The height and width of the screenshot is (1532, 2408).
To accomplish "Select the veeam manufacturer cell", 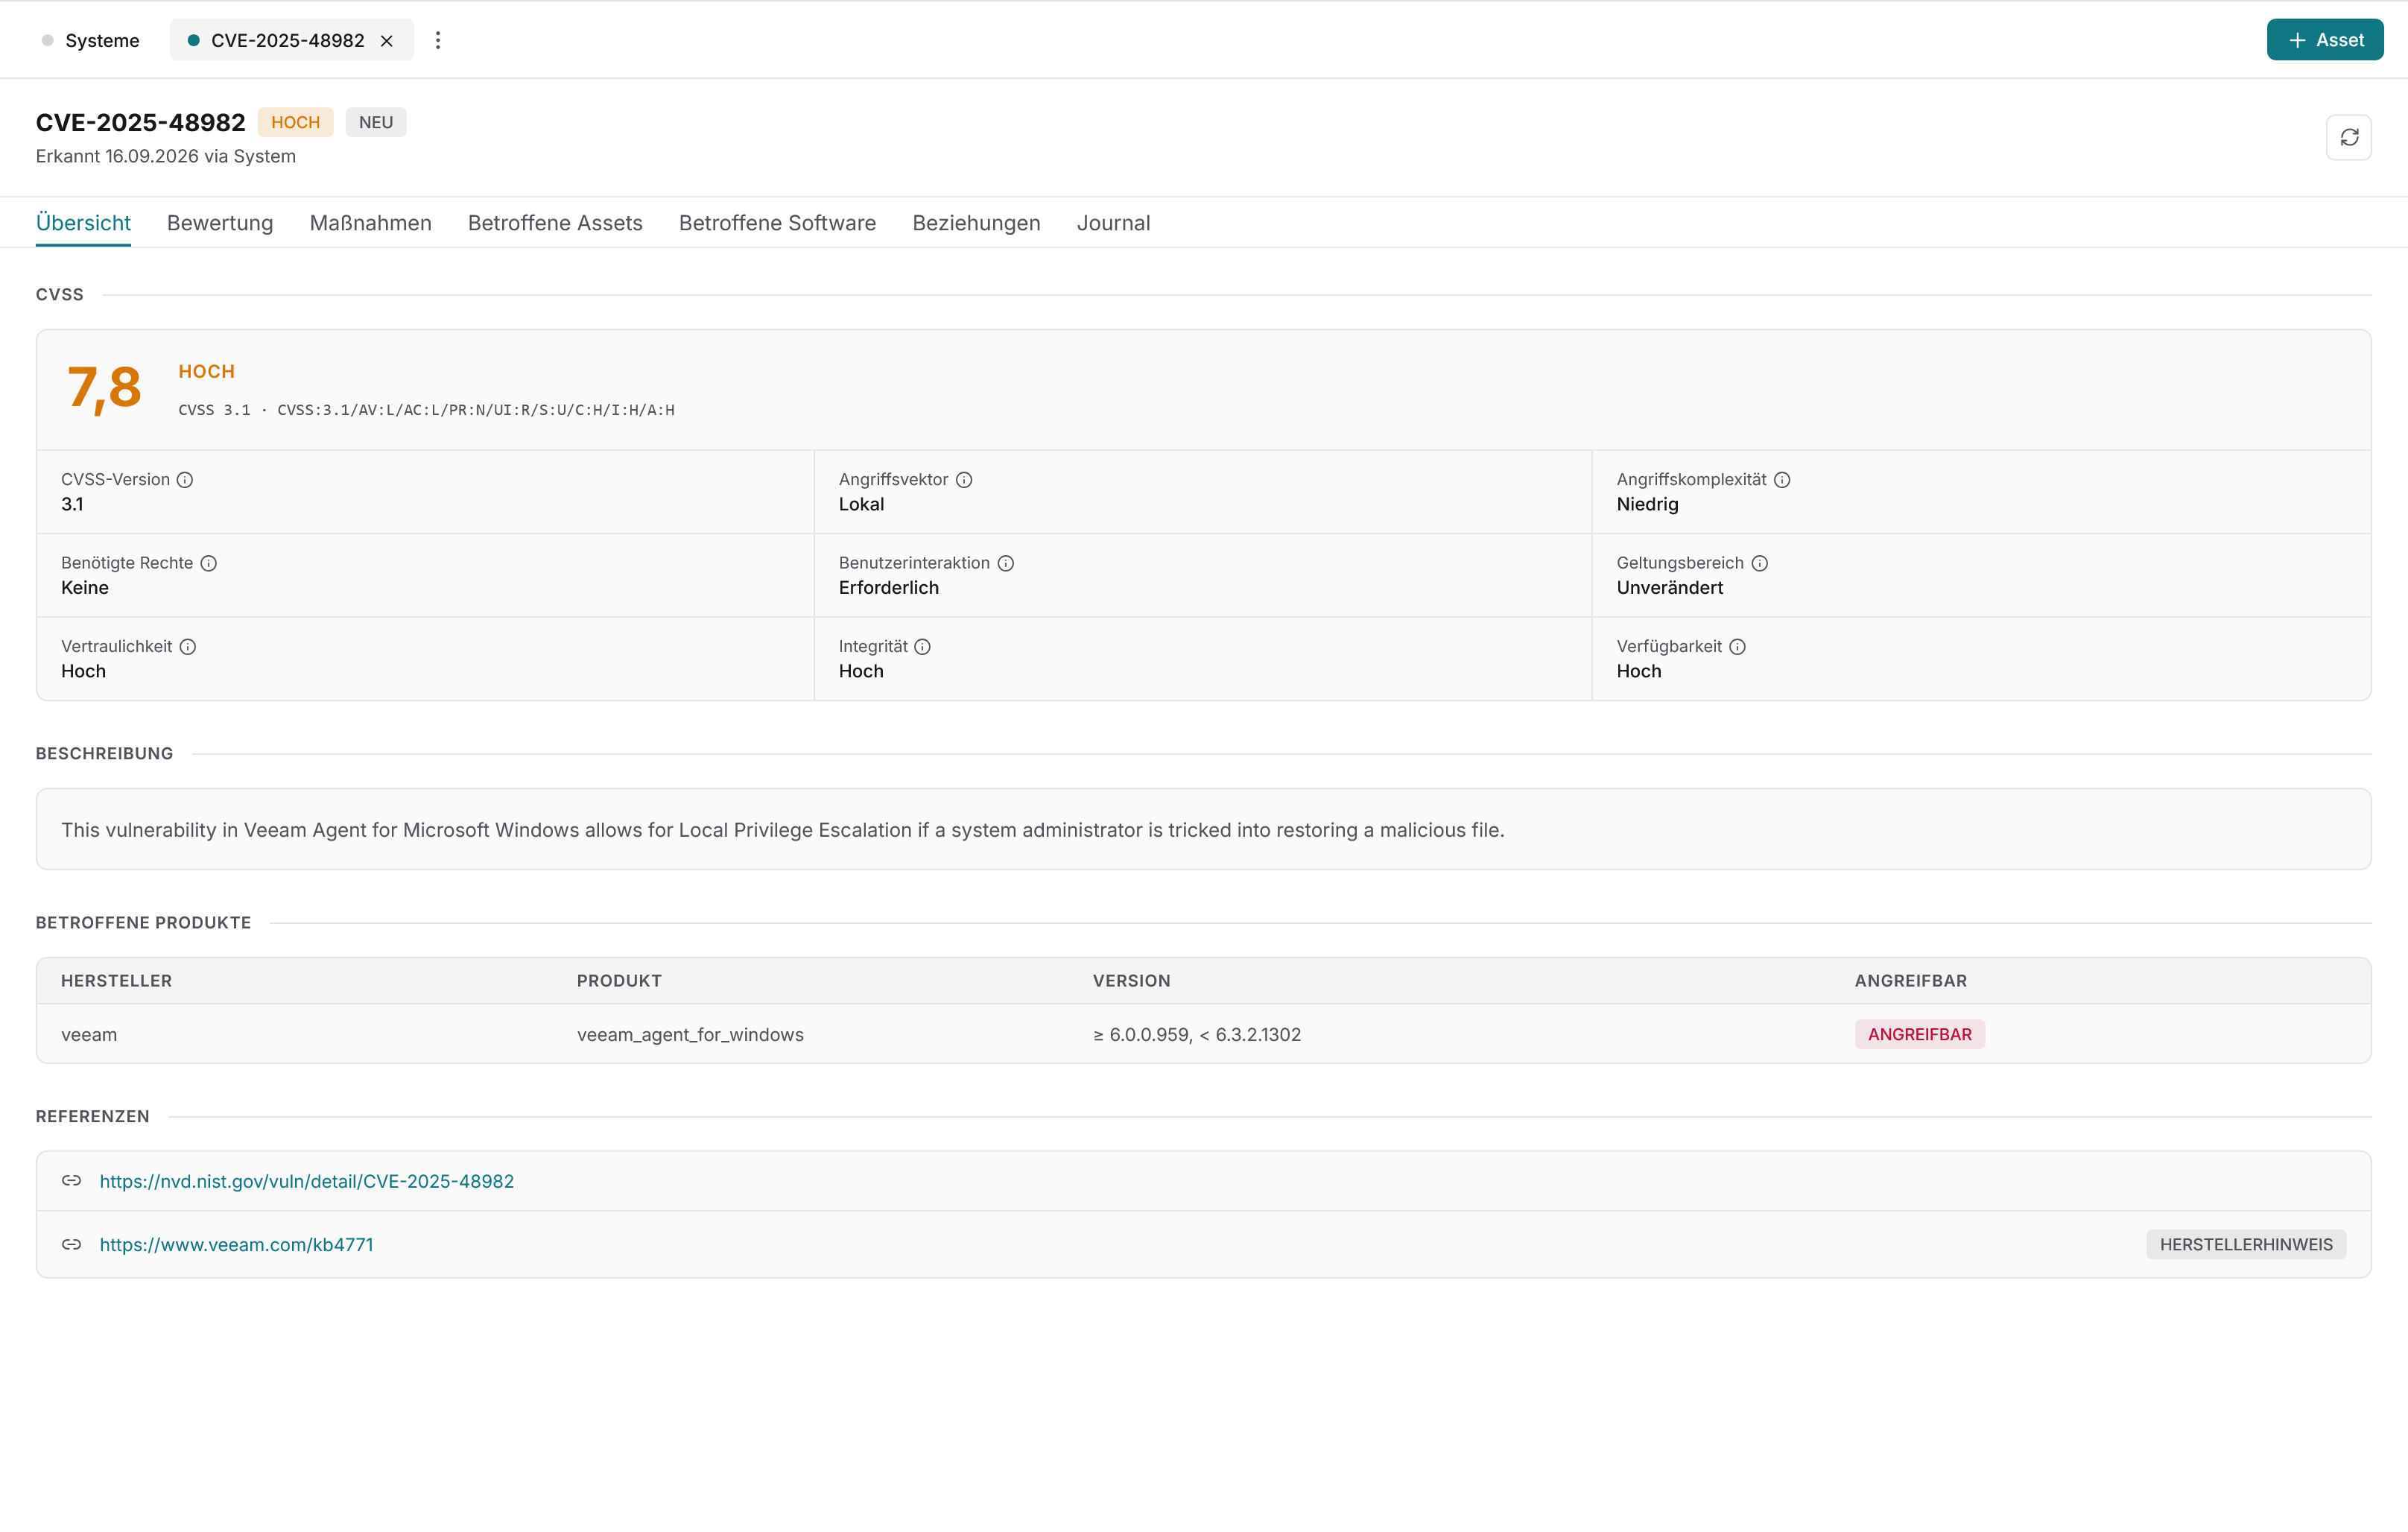I will (89, 1035).
